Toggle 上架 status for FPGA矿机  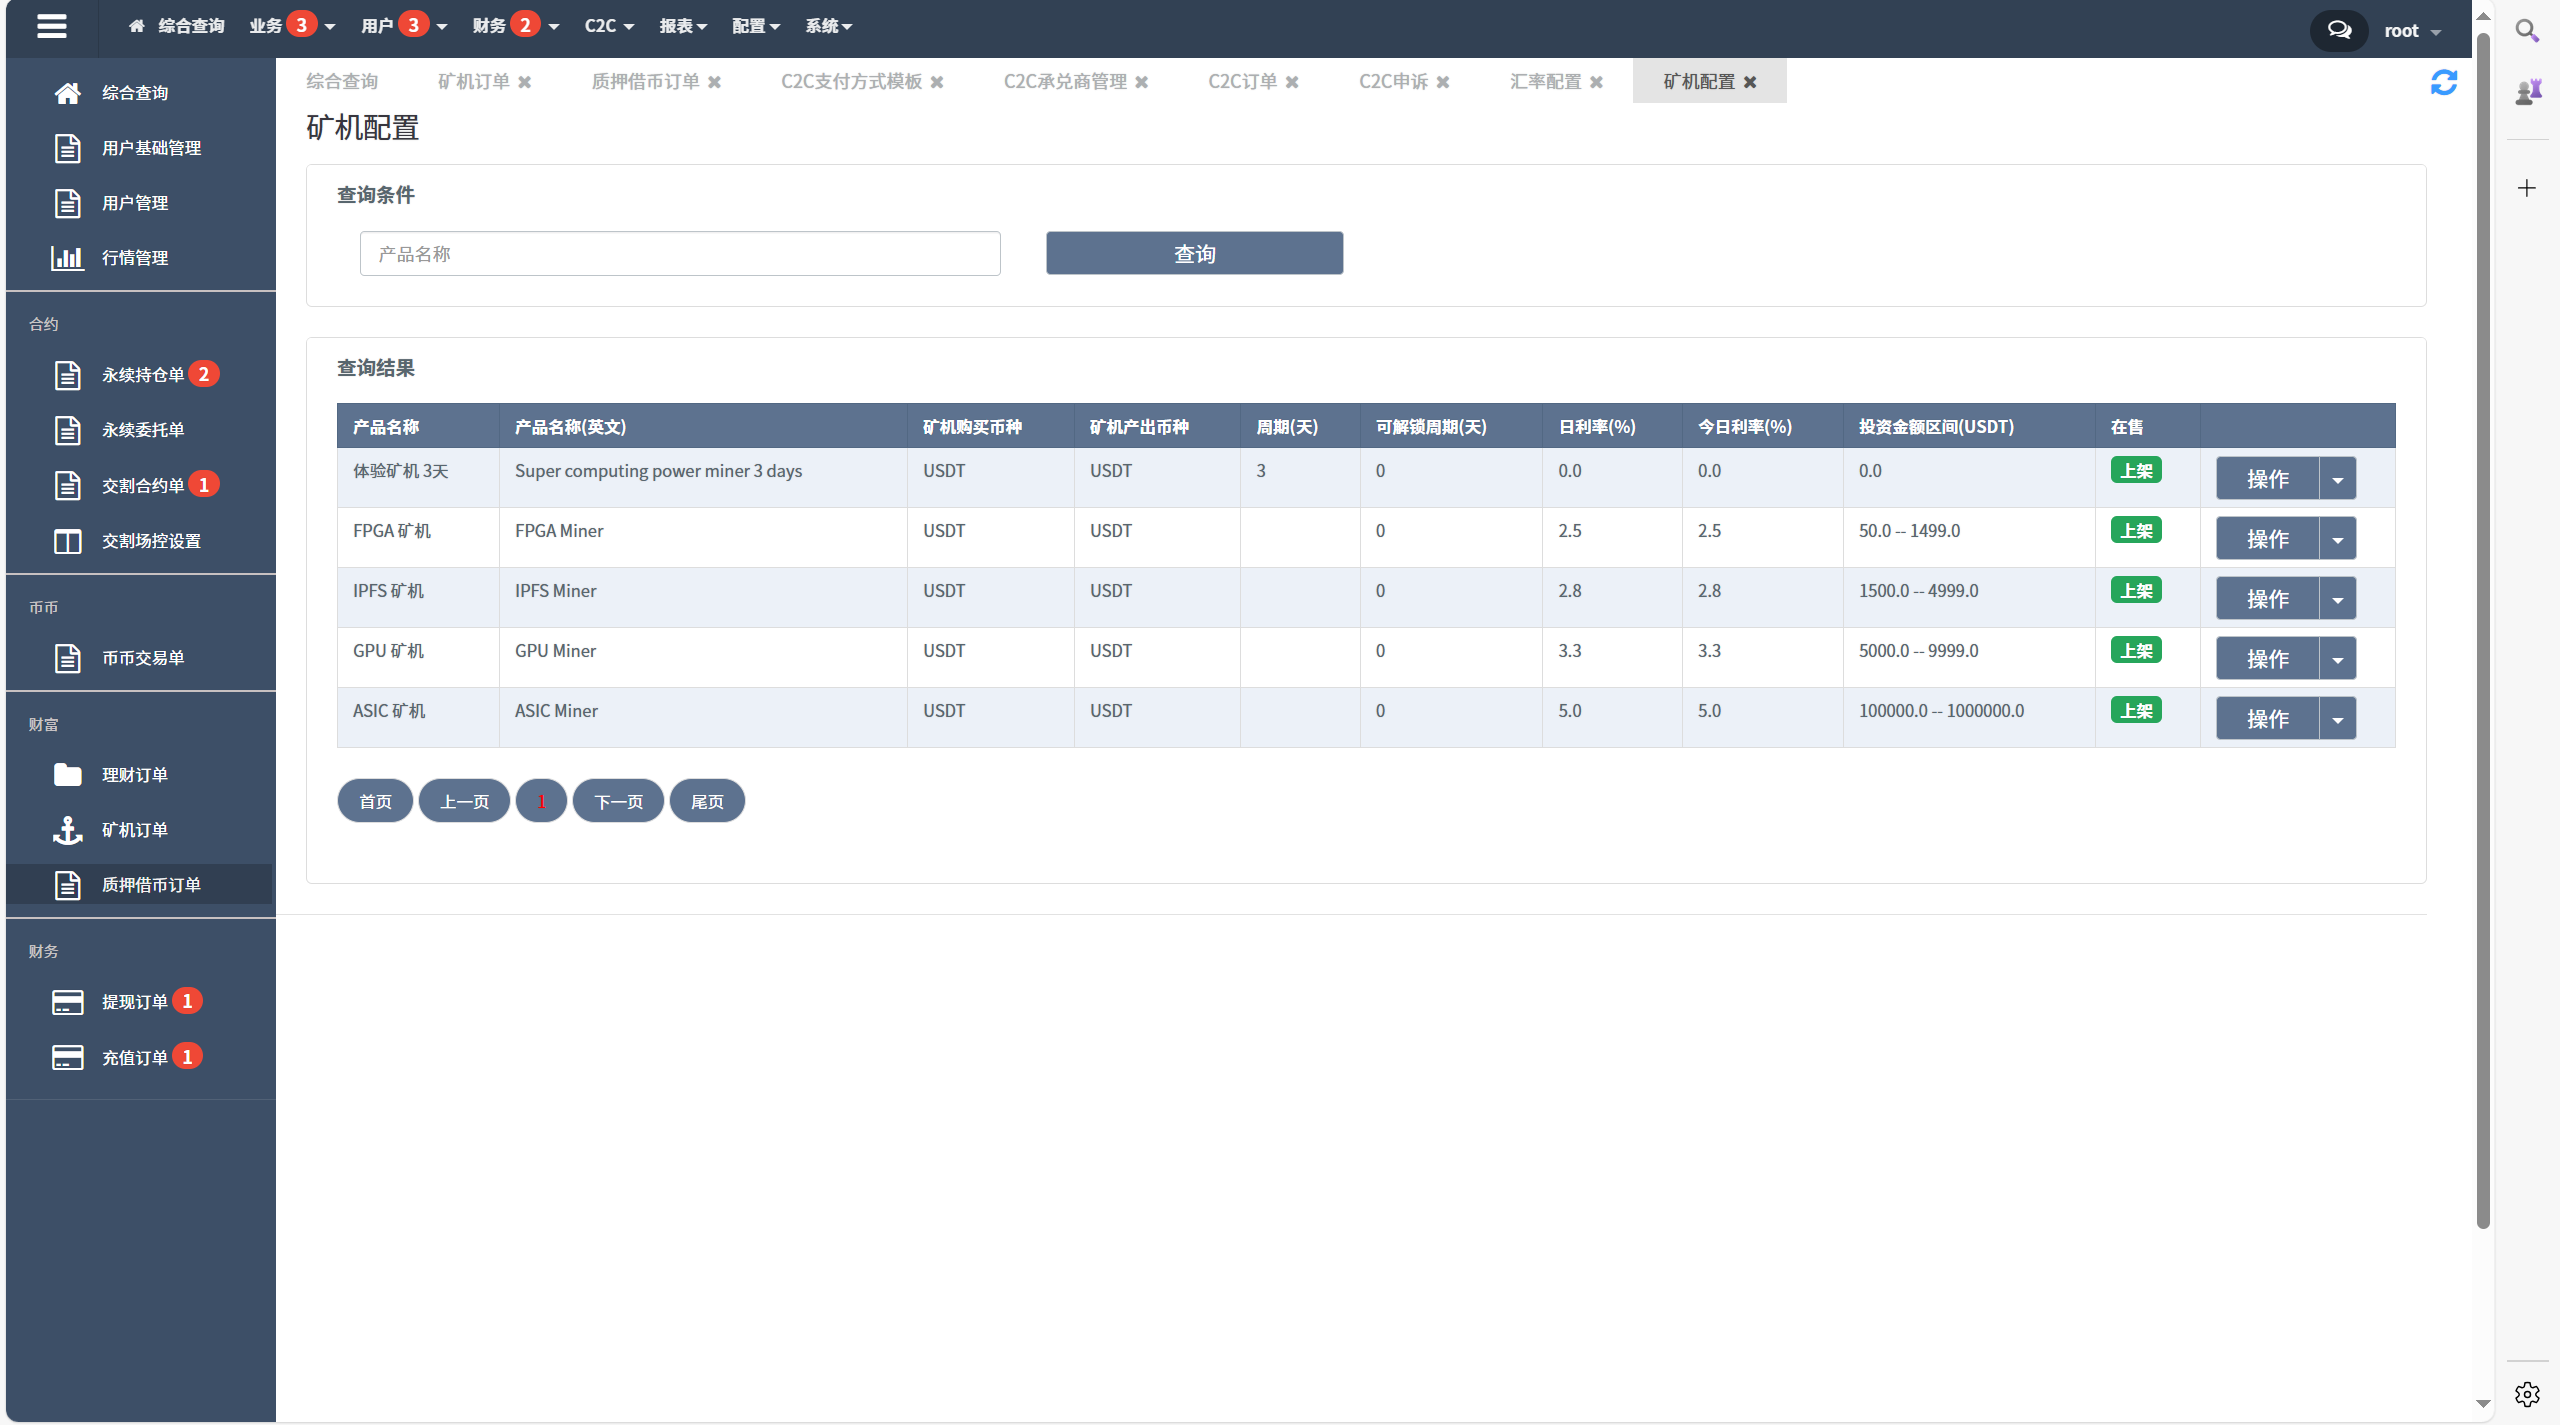2137,530
